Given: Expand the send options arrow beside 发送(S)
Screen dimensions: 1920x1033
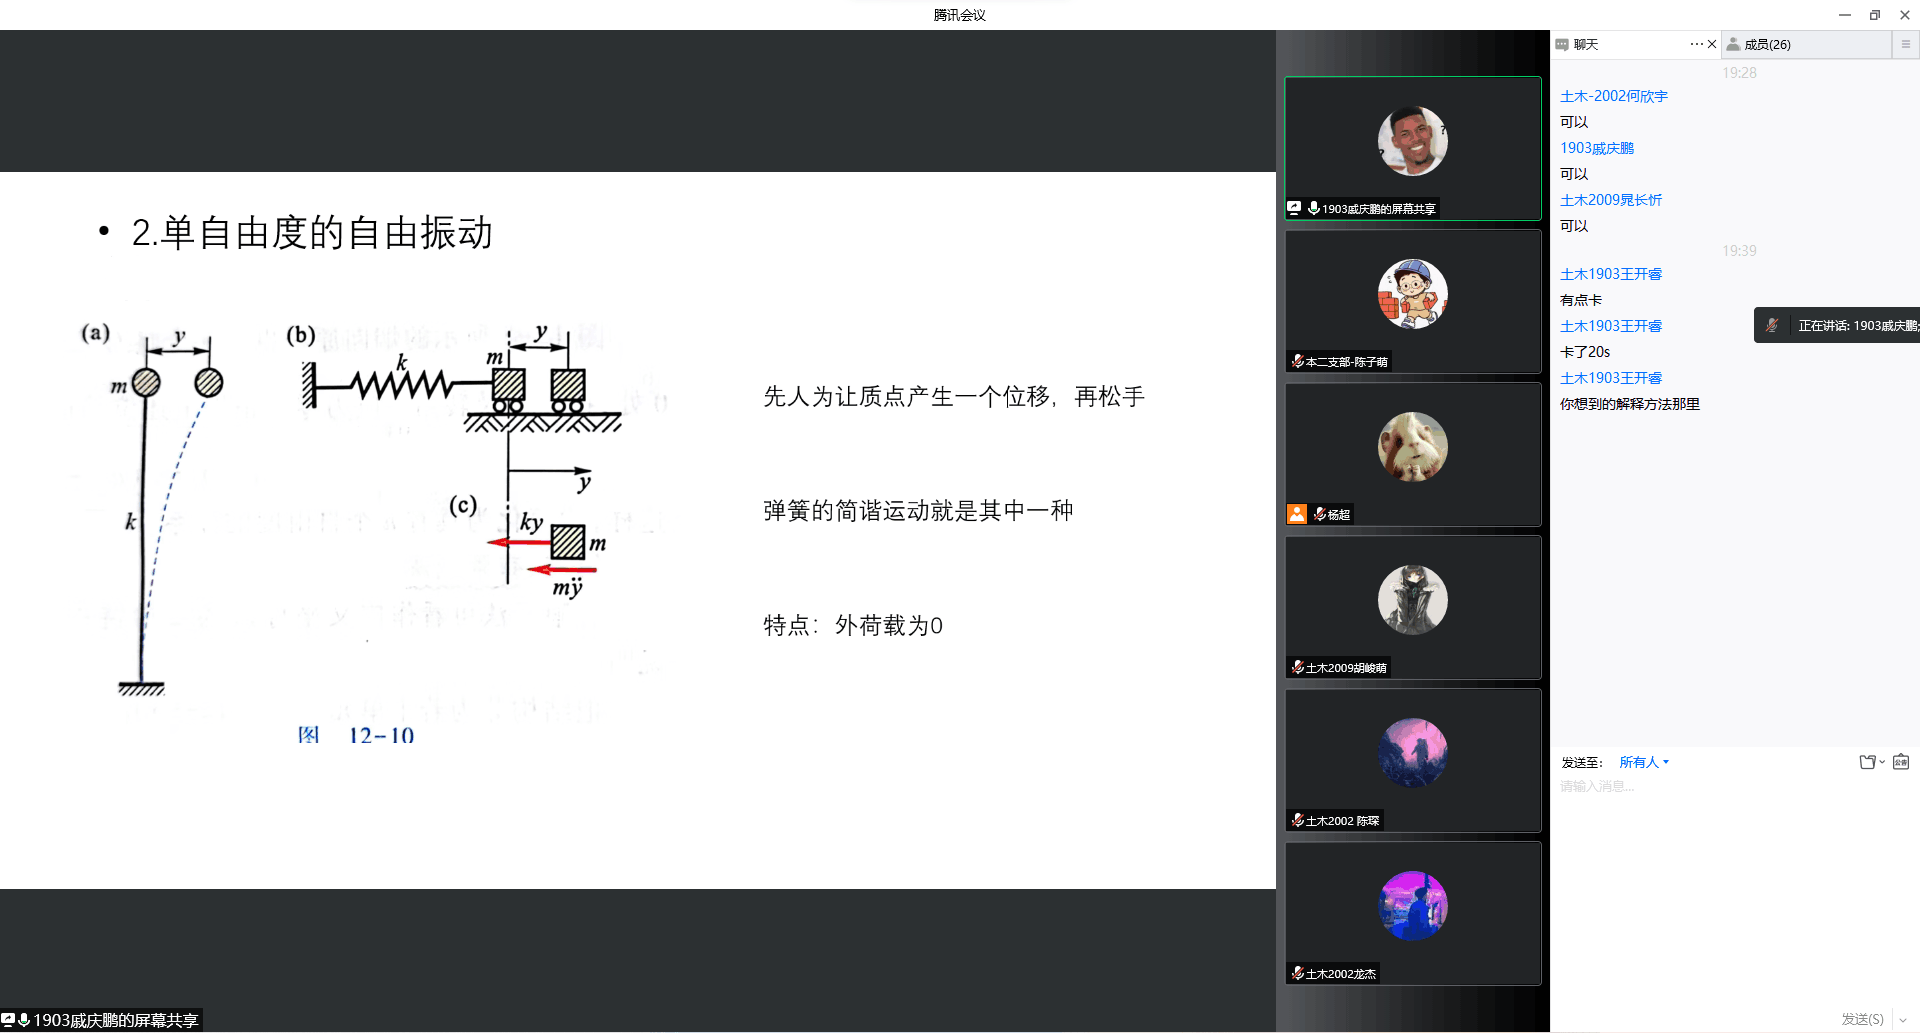Looking at the screenshot, I should (x=1902, y=1020).
